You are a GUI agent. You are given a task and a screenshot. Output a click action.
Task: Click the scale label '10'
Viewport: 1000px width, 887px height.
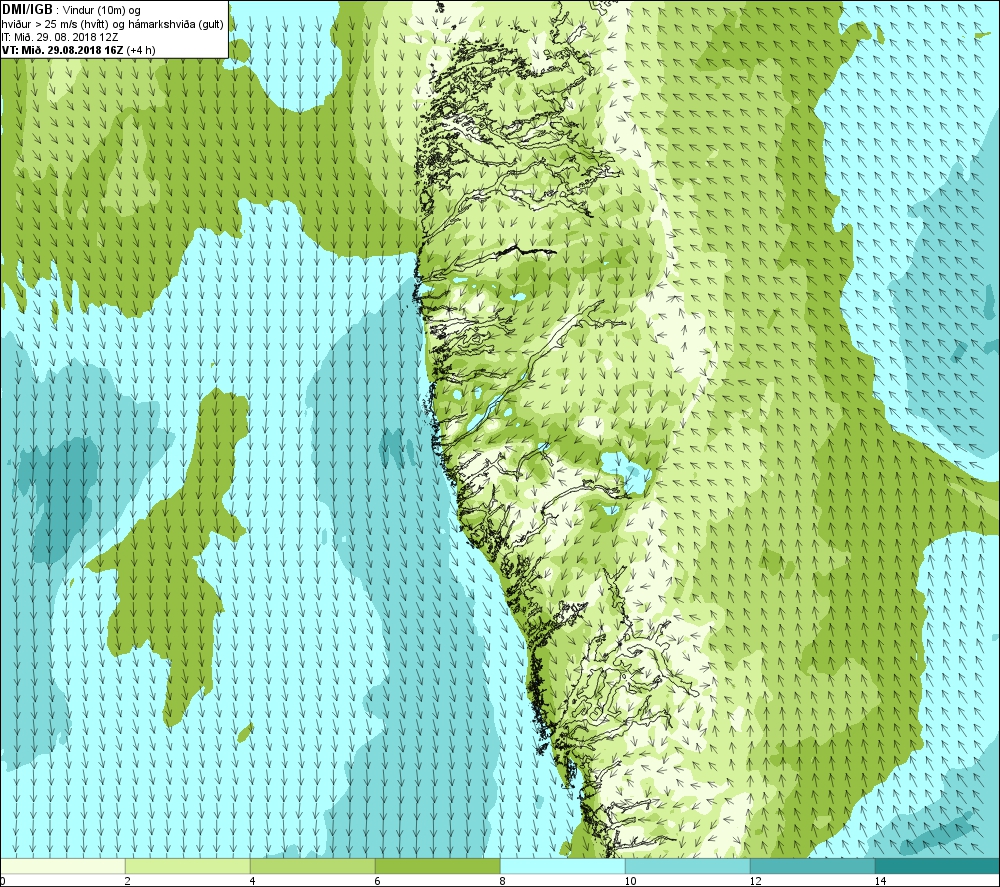630,881
